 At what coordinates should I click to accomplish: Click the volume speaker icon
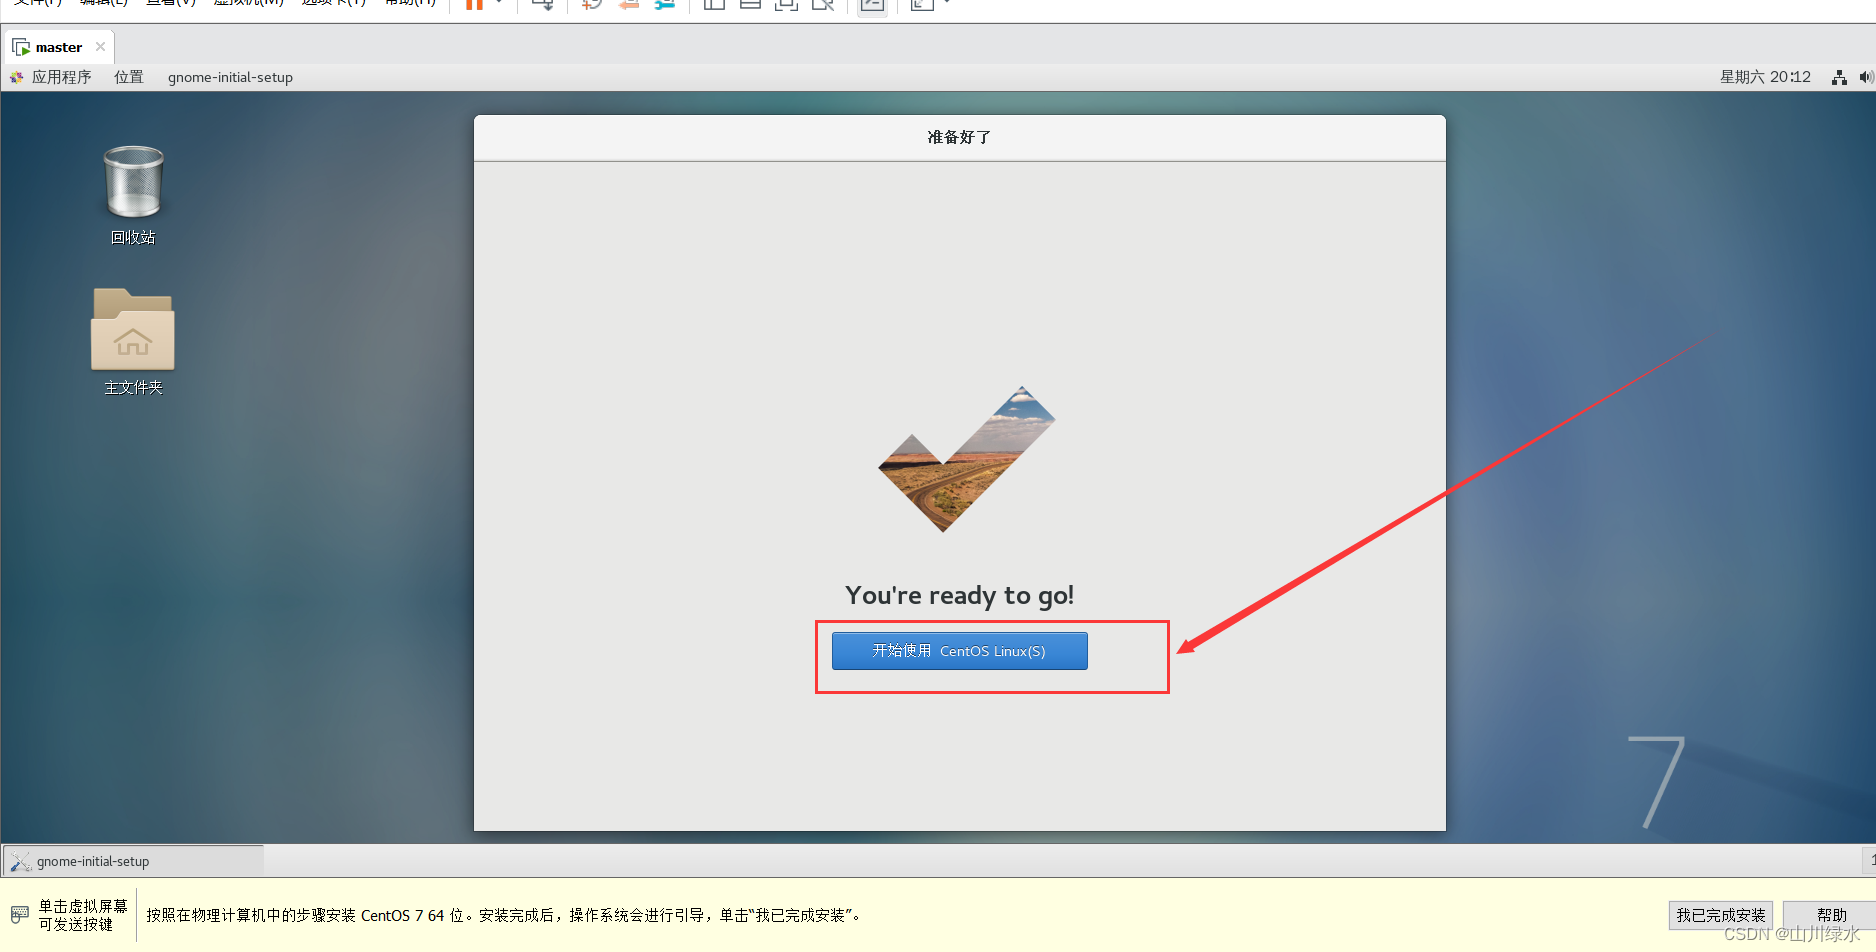(1866, 77)
